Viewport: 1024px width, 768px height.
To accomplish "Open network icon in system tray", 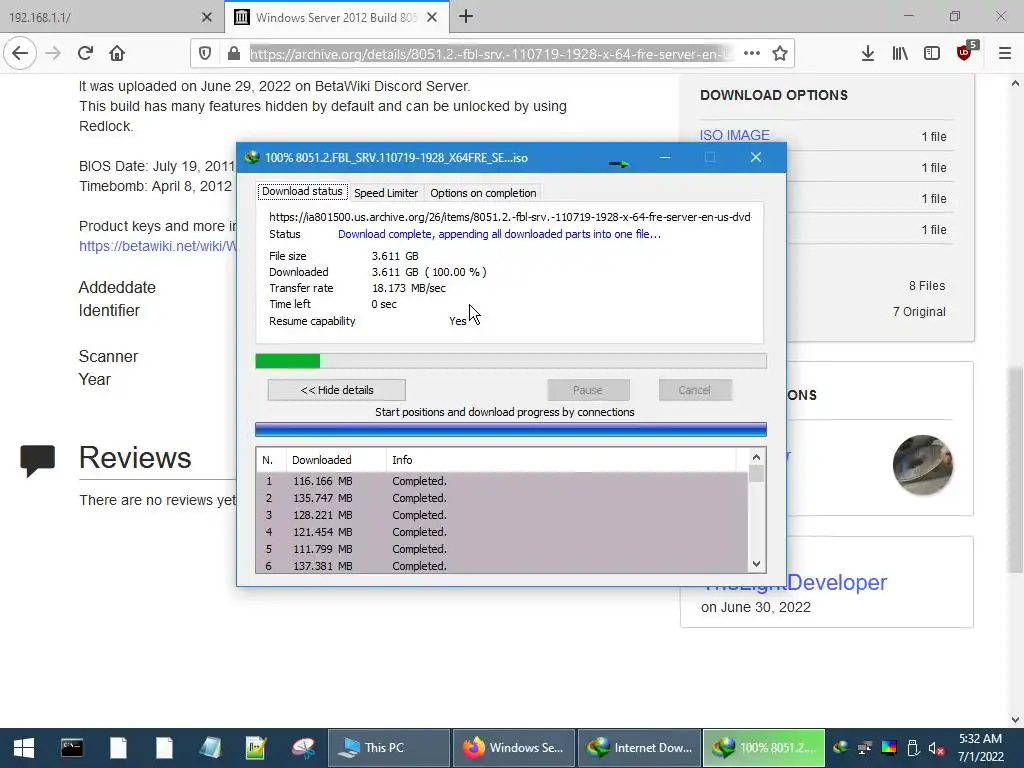I will tap(865, 748).
